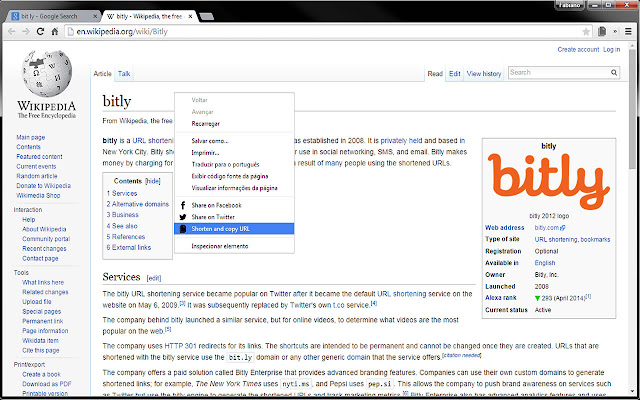Jump to 5 References in contents
The width and height of the screenshot is (640, 400).
coord(126,237)
